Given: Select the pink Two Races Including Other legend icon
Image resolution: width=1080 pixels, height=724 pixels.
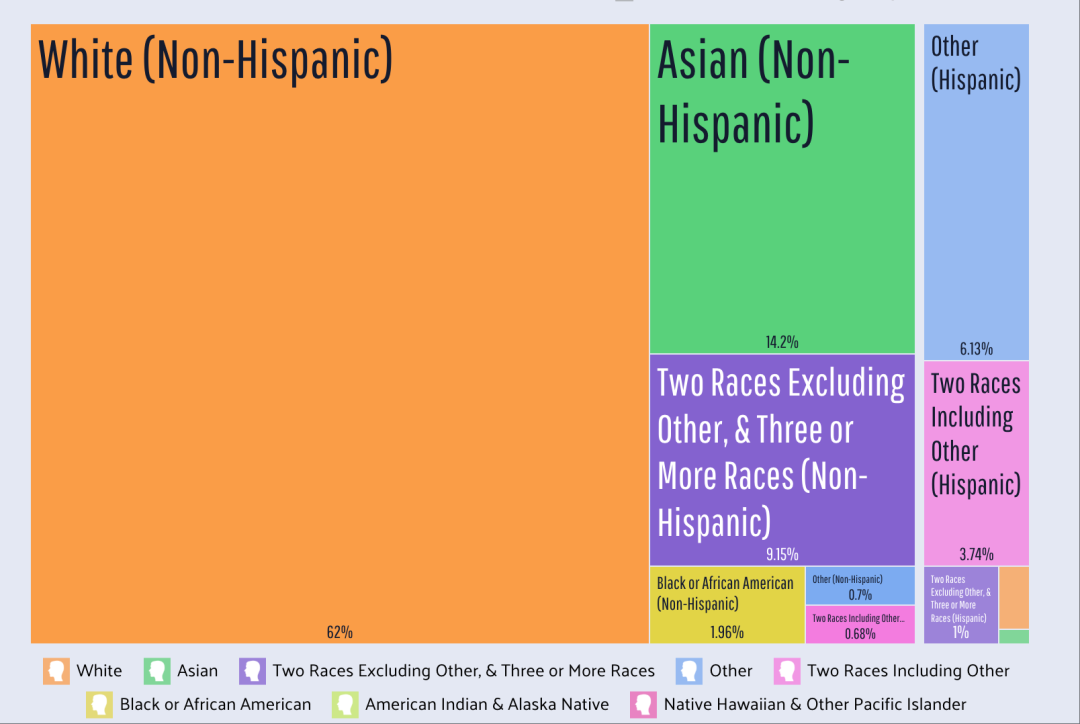Looking at the screenshot, I should click(x=787, y=671).
